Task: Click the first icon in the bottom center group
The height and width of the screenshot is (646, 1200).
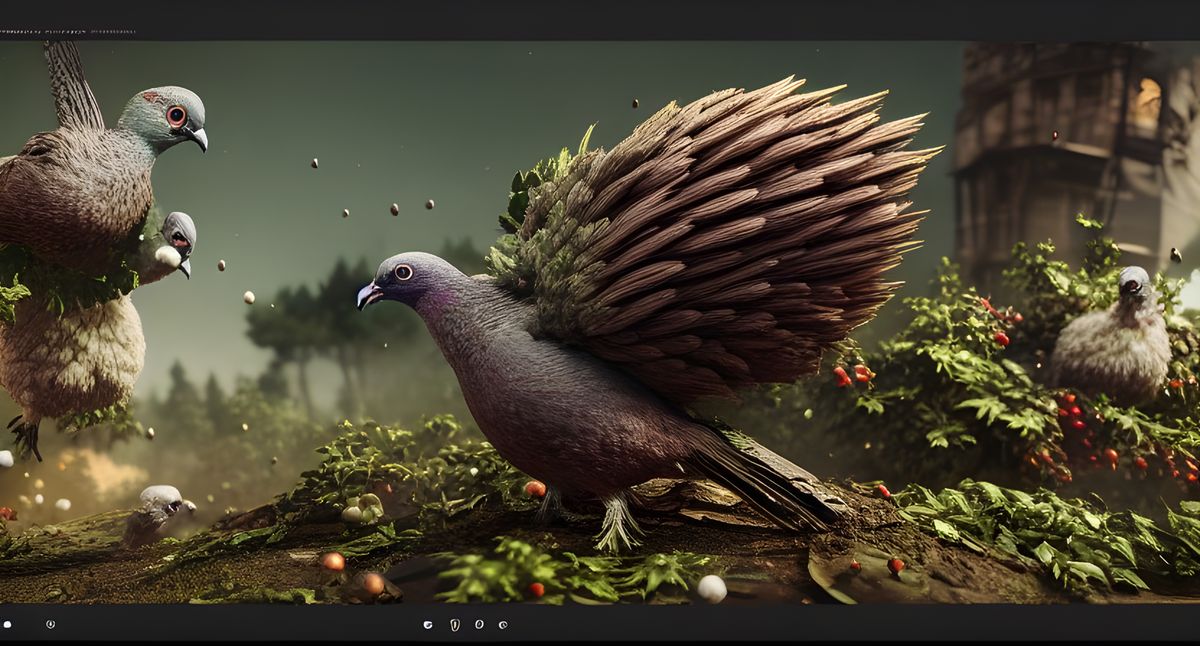Action: [428, 624]
